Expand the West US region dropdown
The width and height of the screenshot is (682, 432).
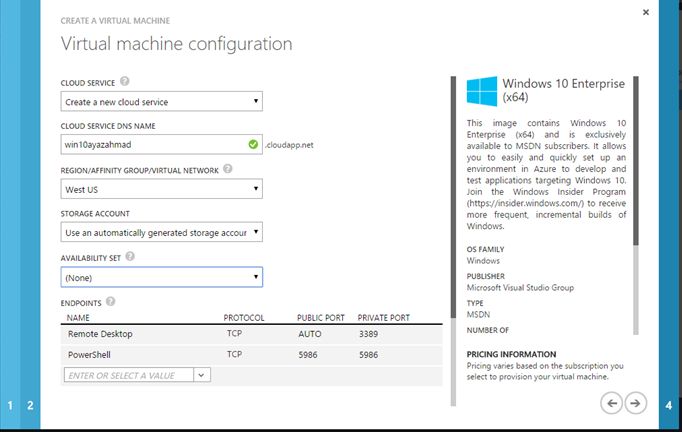[x=161, y=189]
